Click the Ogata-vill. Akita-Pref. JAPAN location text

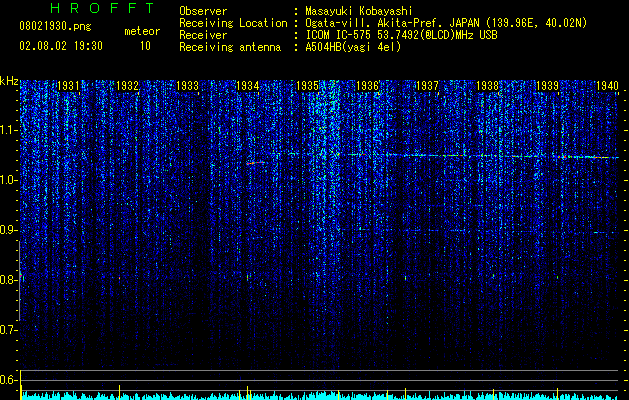(x=446, y=23)
